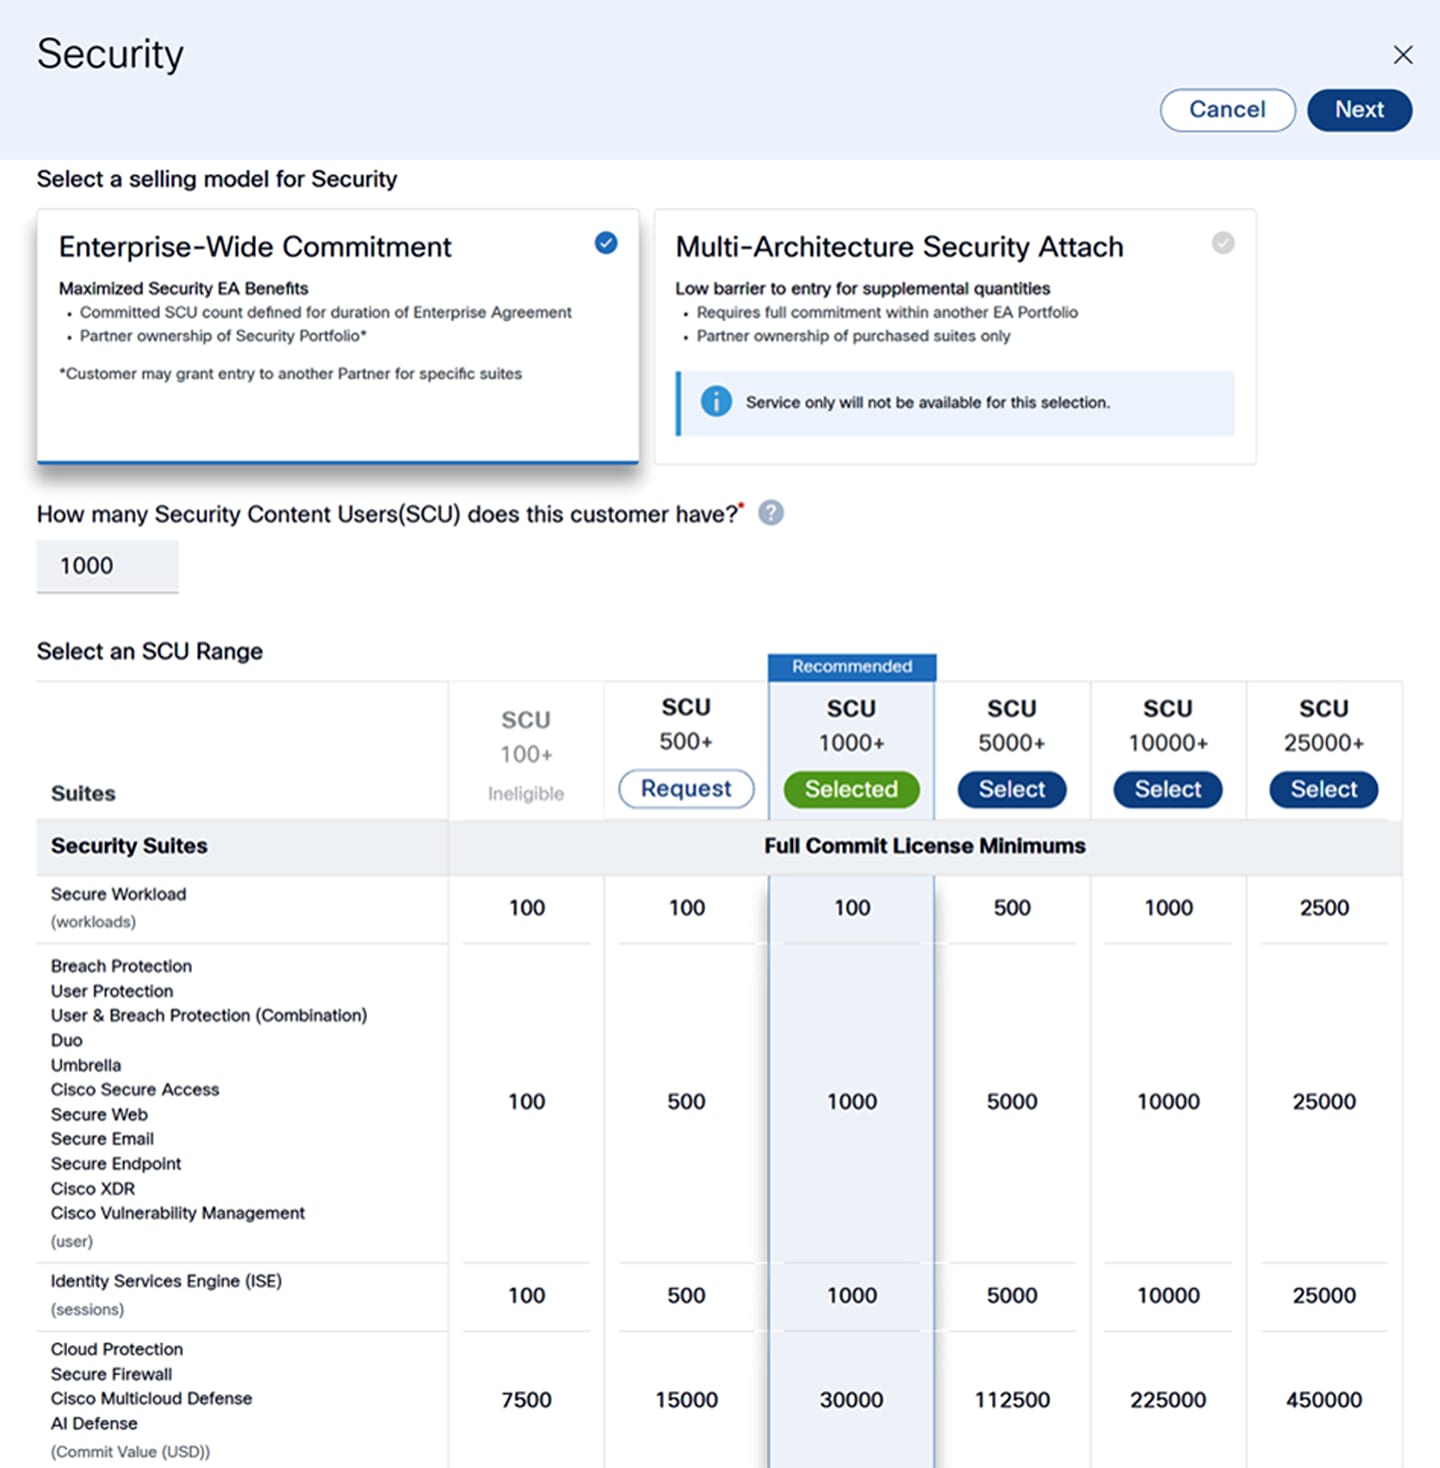Screen dimensions: 1440x1468
Task: Select the Multi-Architecture Security Attach grey checkmark
Action: click(1223, 243)
